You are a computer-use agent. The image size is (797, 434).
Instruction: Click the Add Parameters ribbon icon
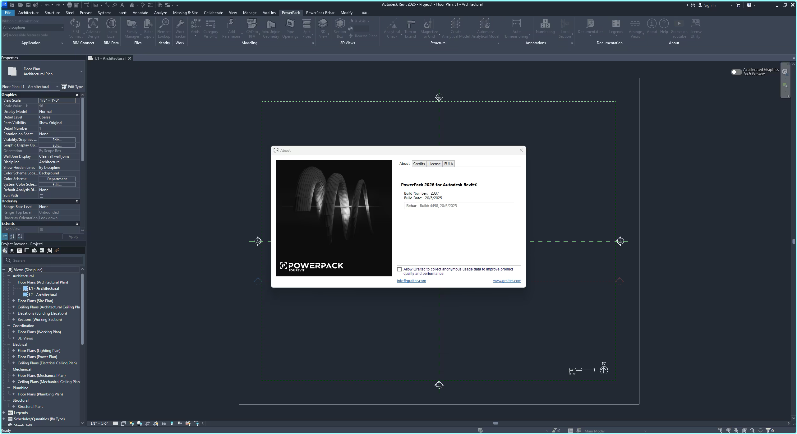231,25
